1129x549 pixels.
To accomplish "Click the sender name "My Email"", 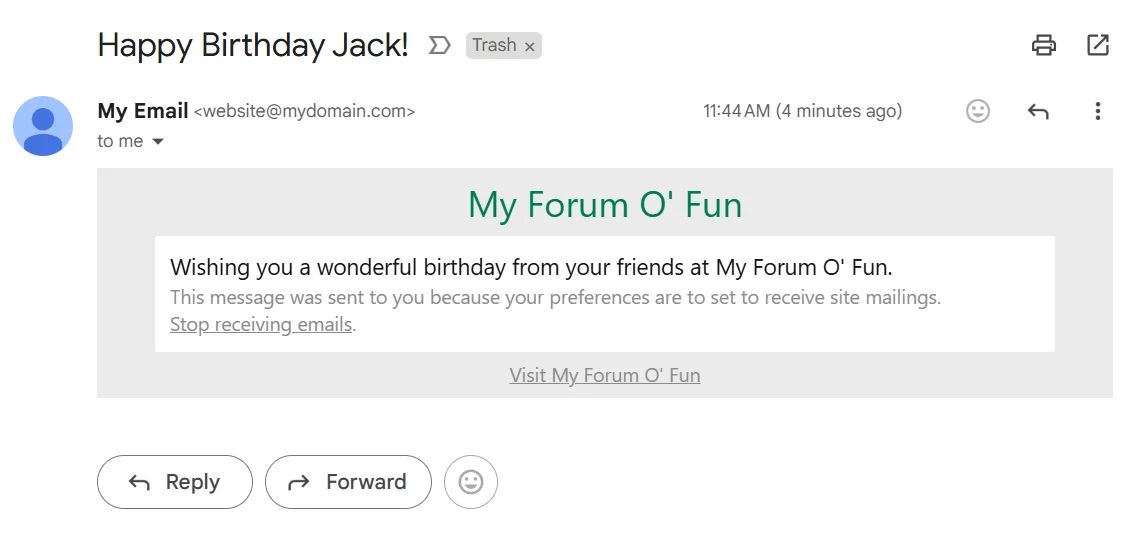I will pyautogui.click(x=143, y=111).
